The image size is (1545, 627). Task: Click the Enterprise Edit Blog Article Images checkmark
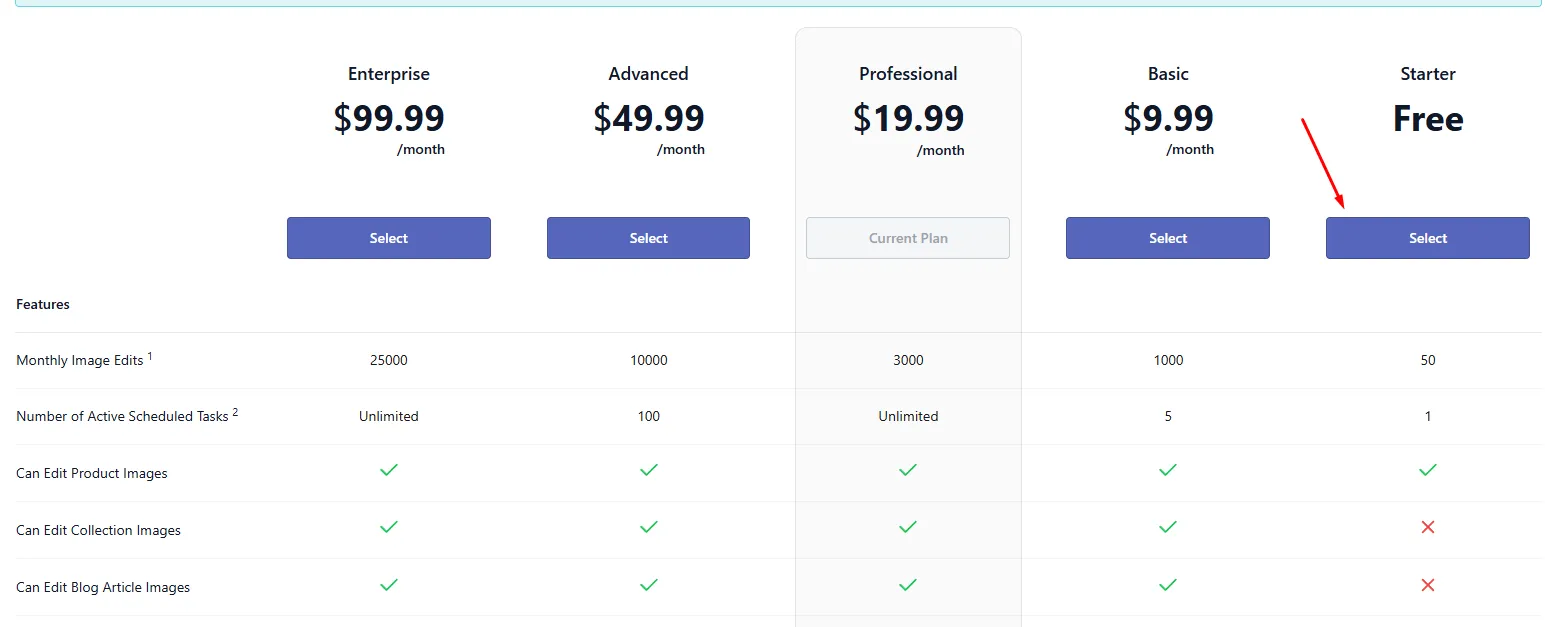click(x=389, y=584)
